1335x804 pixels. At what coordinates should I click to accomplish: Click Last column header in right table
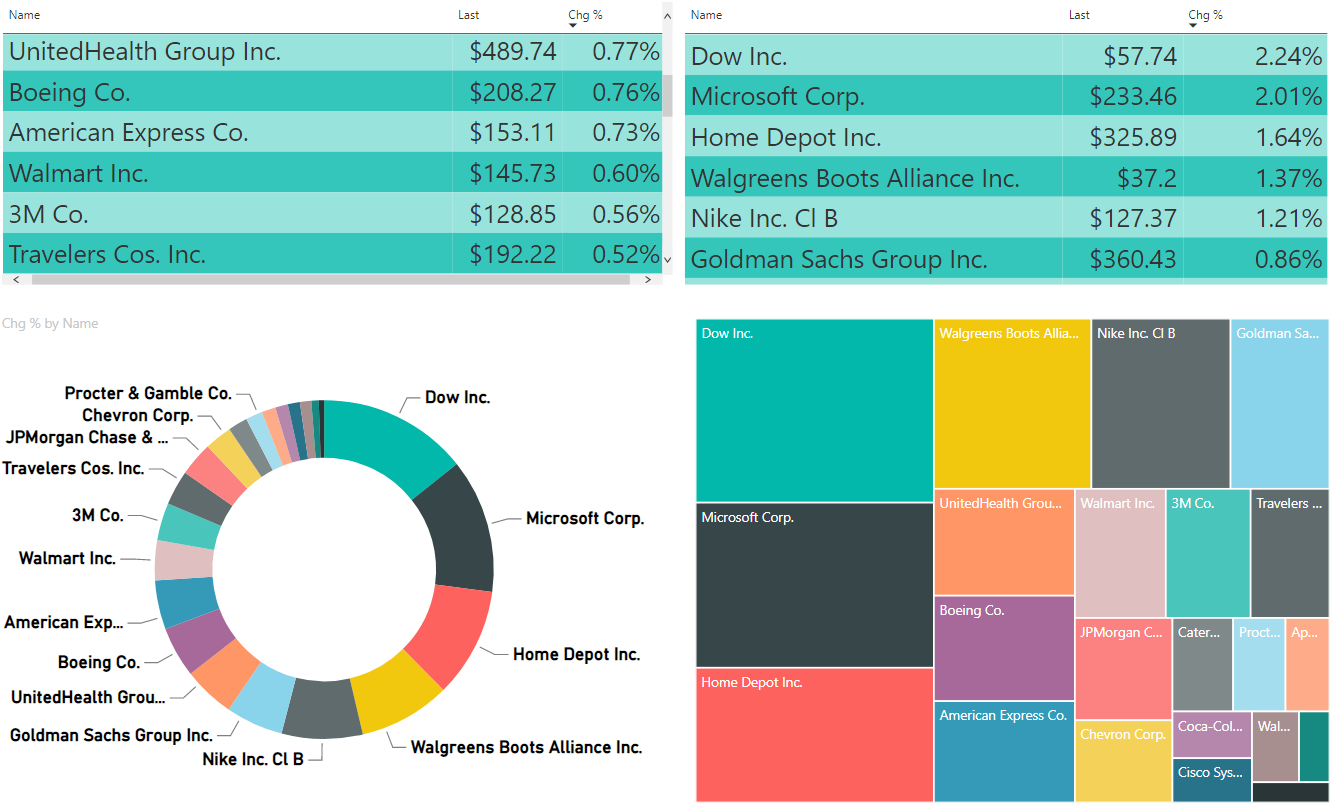click(x=1079, y=15)
